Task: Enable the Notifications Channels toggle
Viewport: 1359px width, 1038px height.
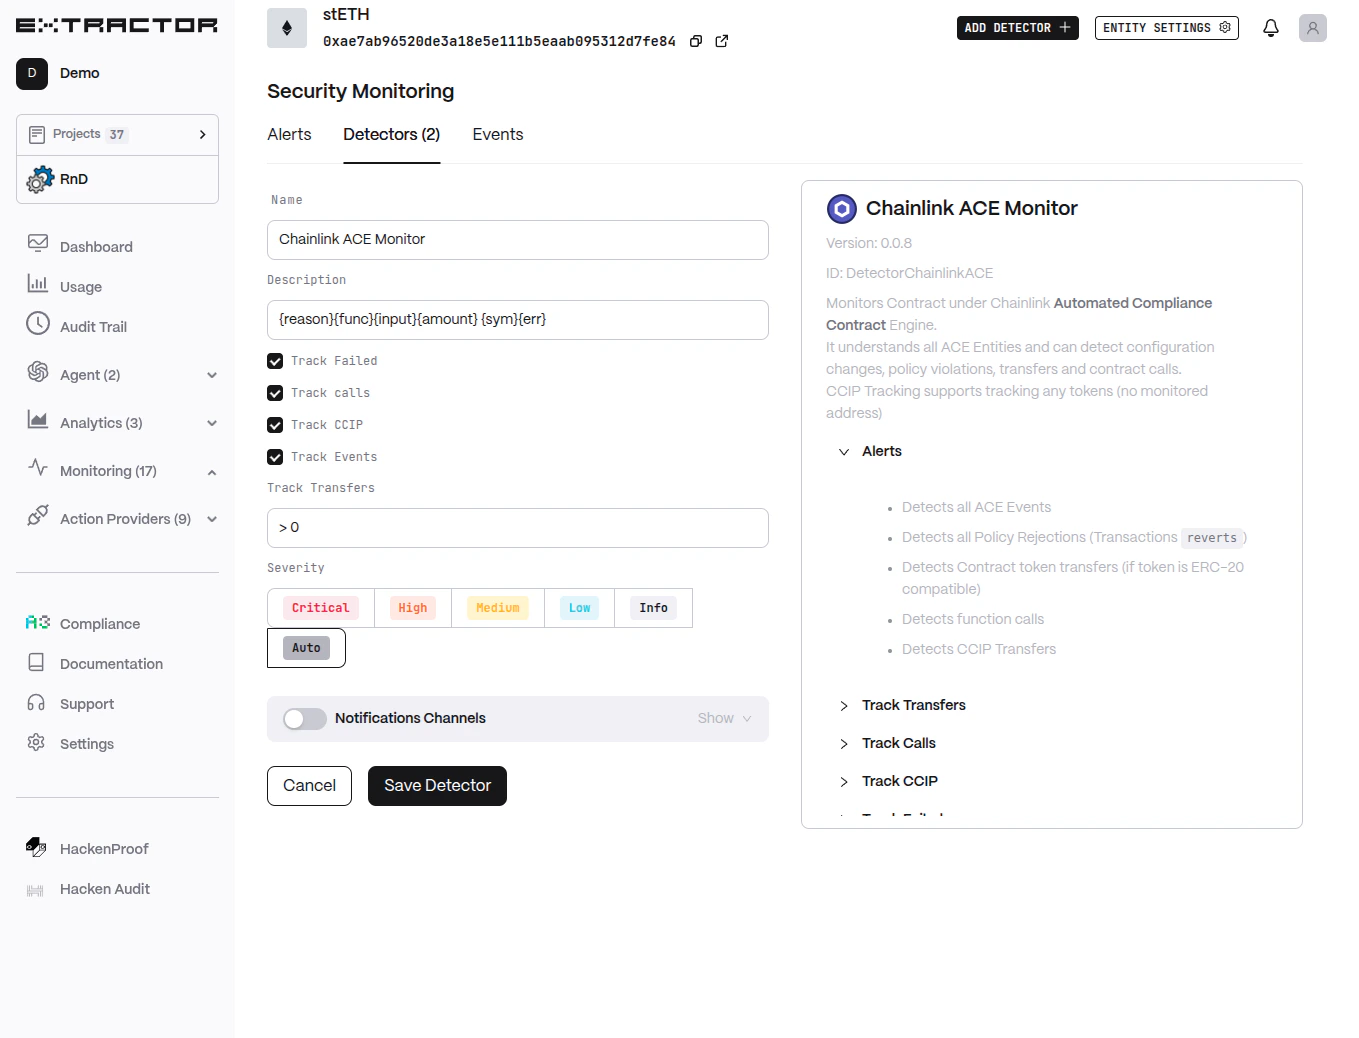Action: tap(305, 719)
